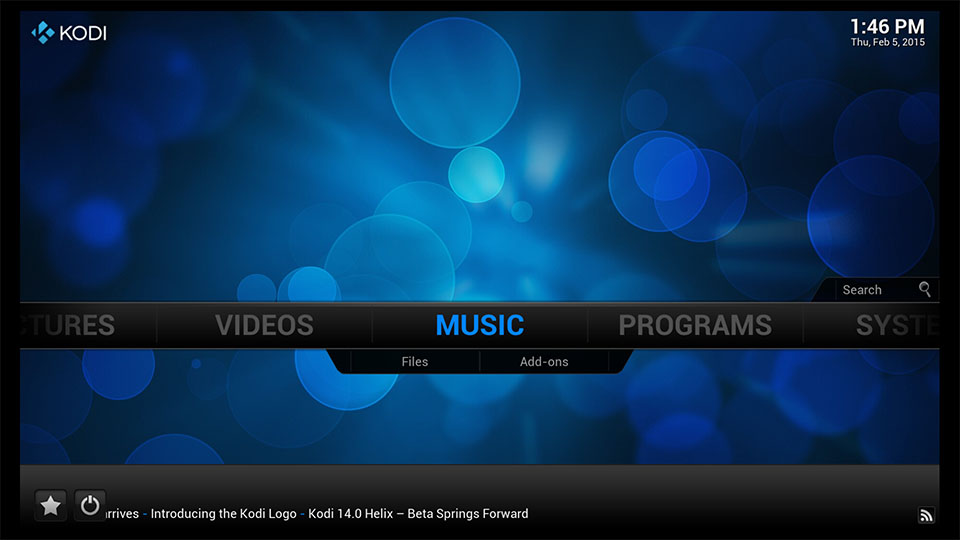Select the partially visible Pictures menu item
Viewport: 960px width, 540px height.
(x=67, y=325)
